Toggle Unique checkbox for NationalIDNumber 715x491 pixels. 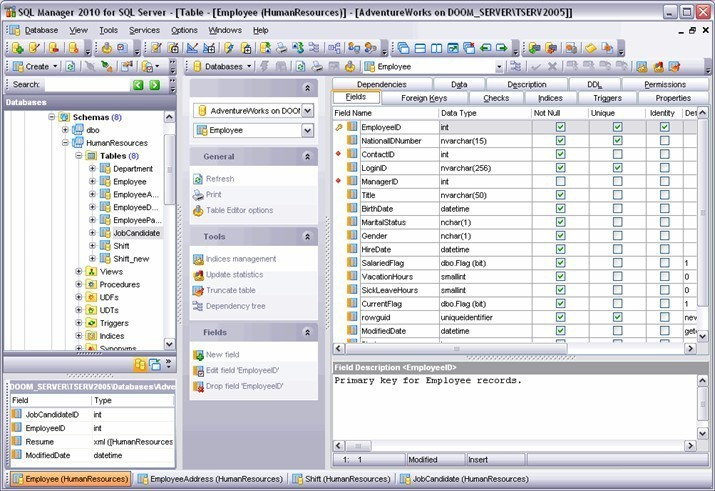tap(617, 141)
